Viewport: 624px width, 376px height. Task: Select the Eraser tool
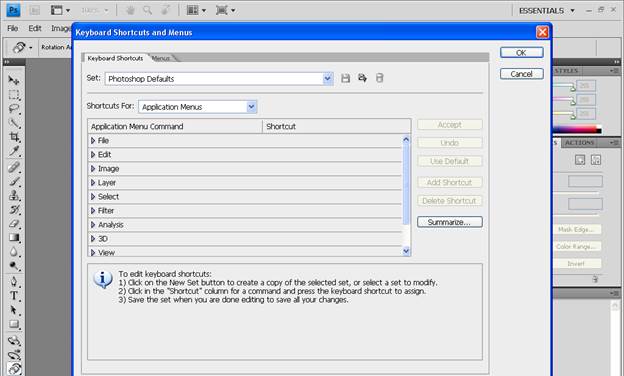pyautogui.click(x=14, y=224)
